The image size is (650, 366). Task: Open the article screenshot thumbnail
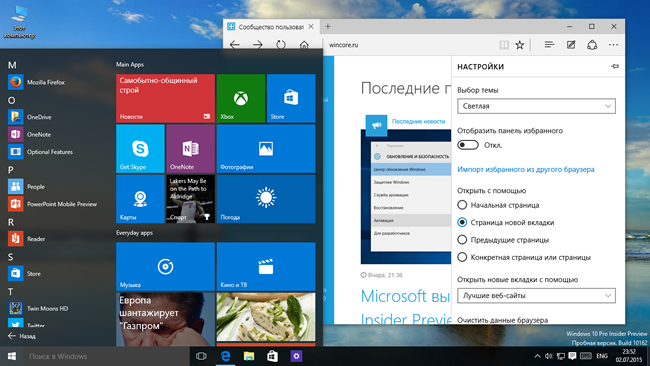click(405, 196)
